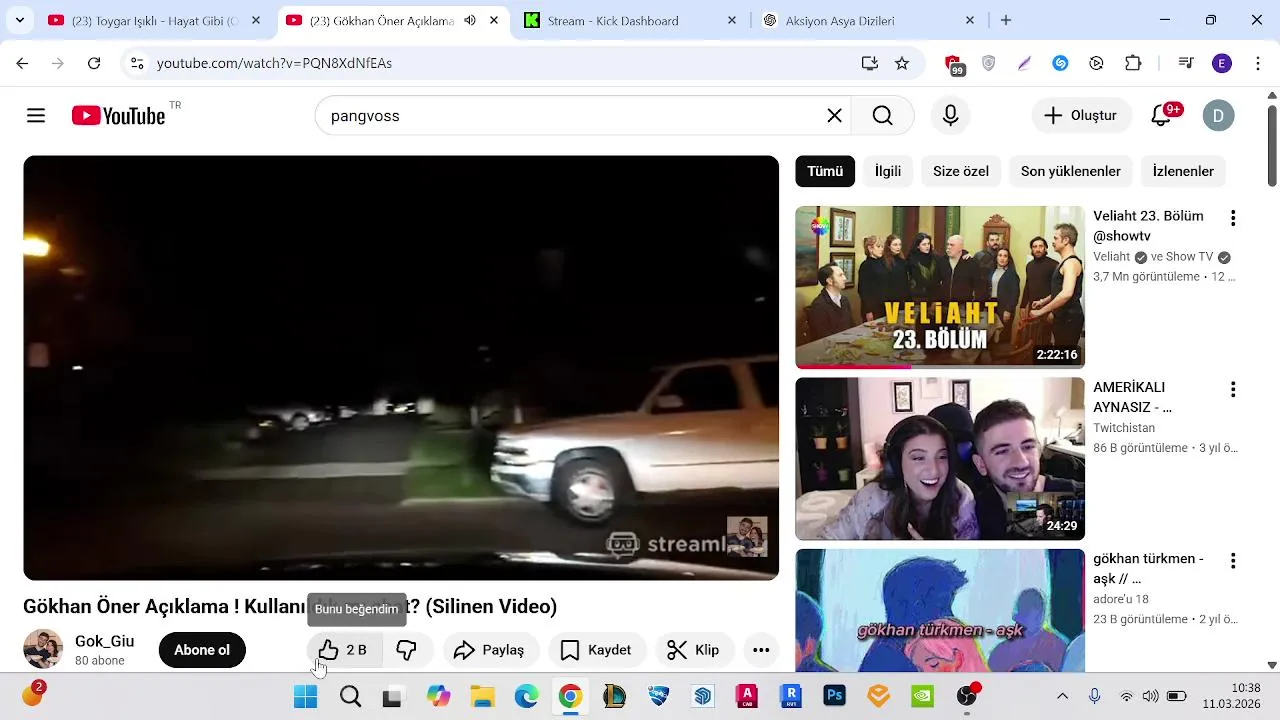The height and width of the screenshot is (720, 1280).
Task: Open the Extensions puzzle icon
Action: click(1133, 63)
